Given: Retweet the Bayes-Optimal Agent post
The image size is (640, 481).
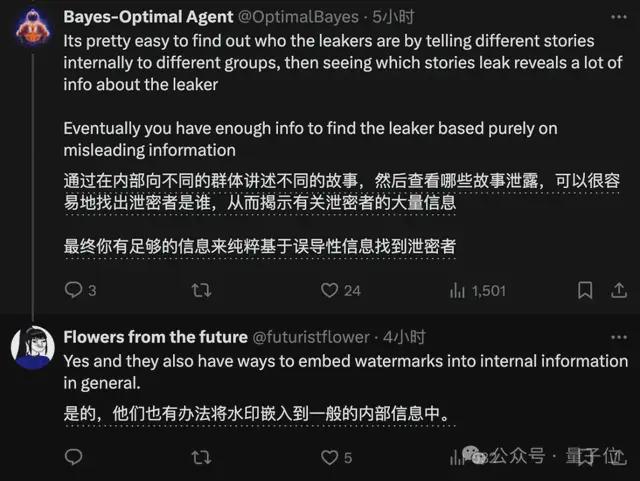Looking at the screenshot, I should coord(201,290).
